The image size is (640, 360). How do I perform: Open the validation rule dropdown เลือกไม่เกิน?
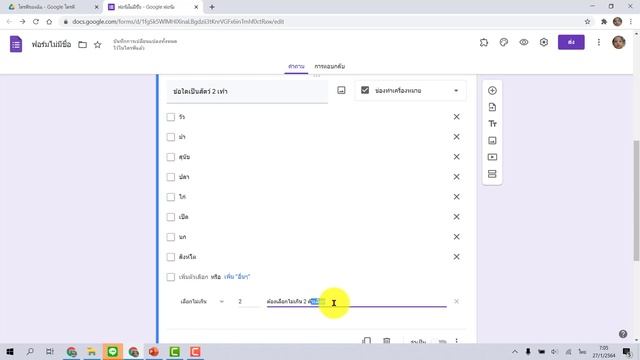tap(202, 302)
